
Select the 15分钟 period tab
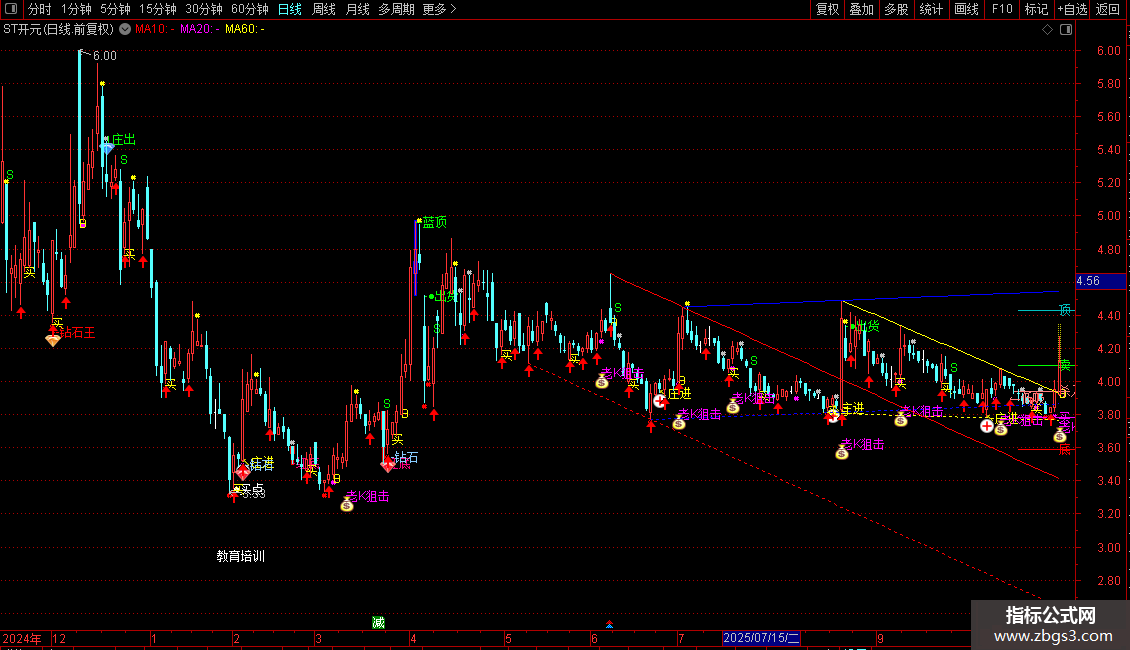tap(157, 9)
